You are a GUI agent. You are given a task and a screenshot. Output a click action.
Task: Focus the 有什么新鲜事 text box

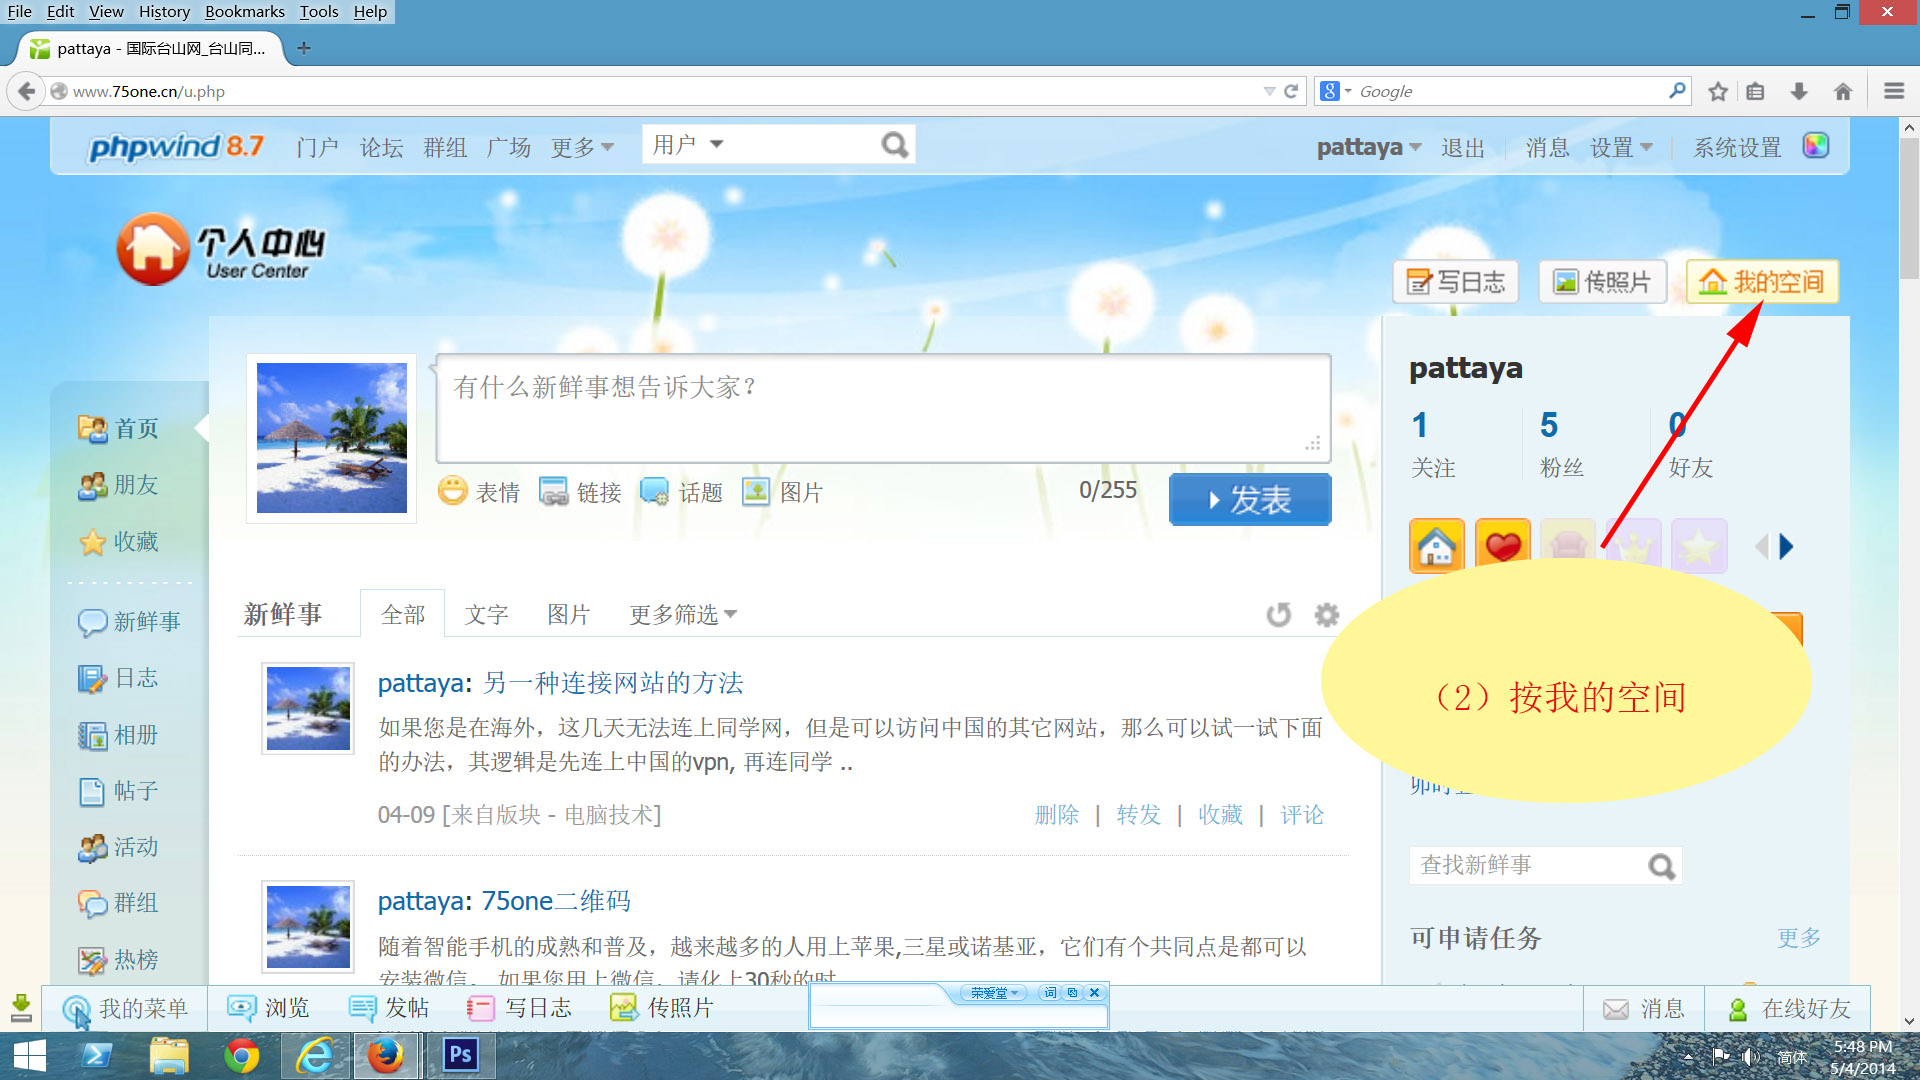pos(883,408)
